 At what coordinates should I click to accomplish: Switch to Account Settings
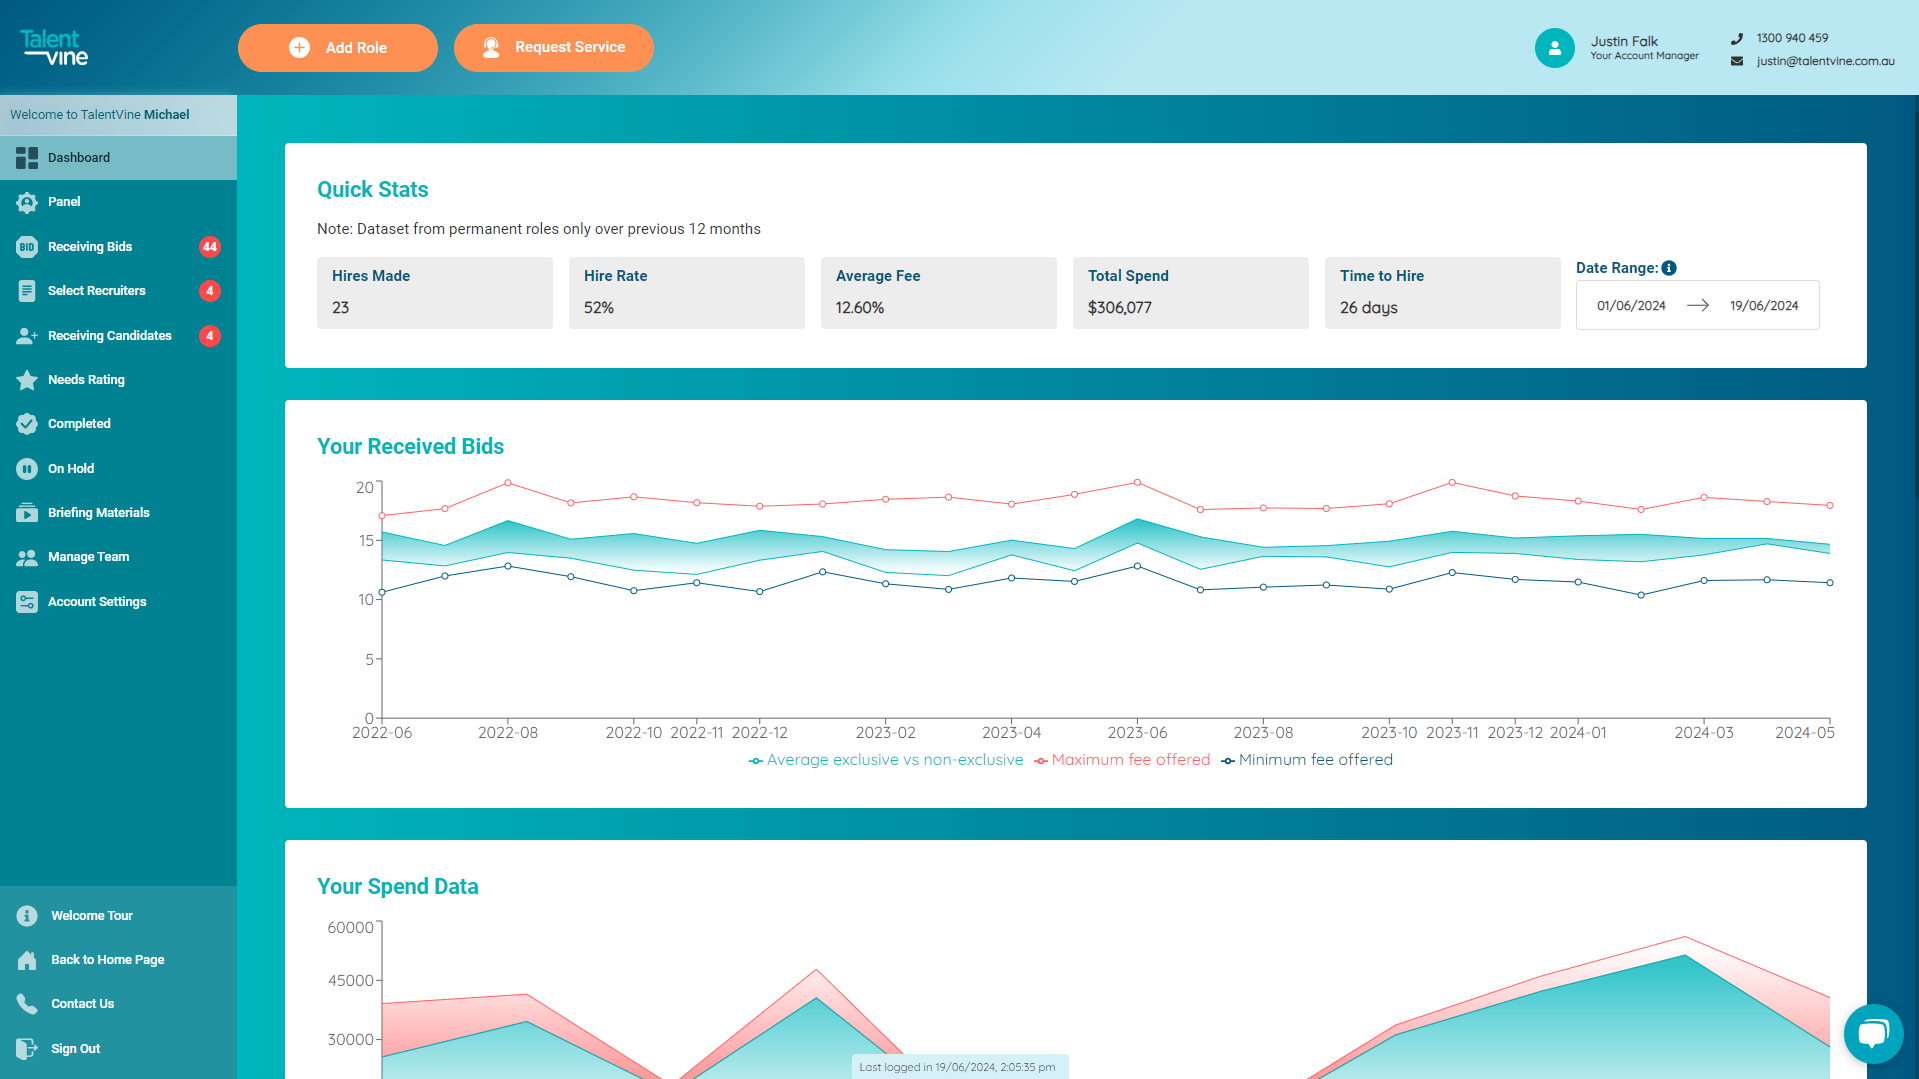coord(26,601)
